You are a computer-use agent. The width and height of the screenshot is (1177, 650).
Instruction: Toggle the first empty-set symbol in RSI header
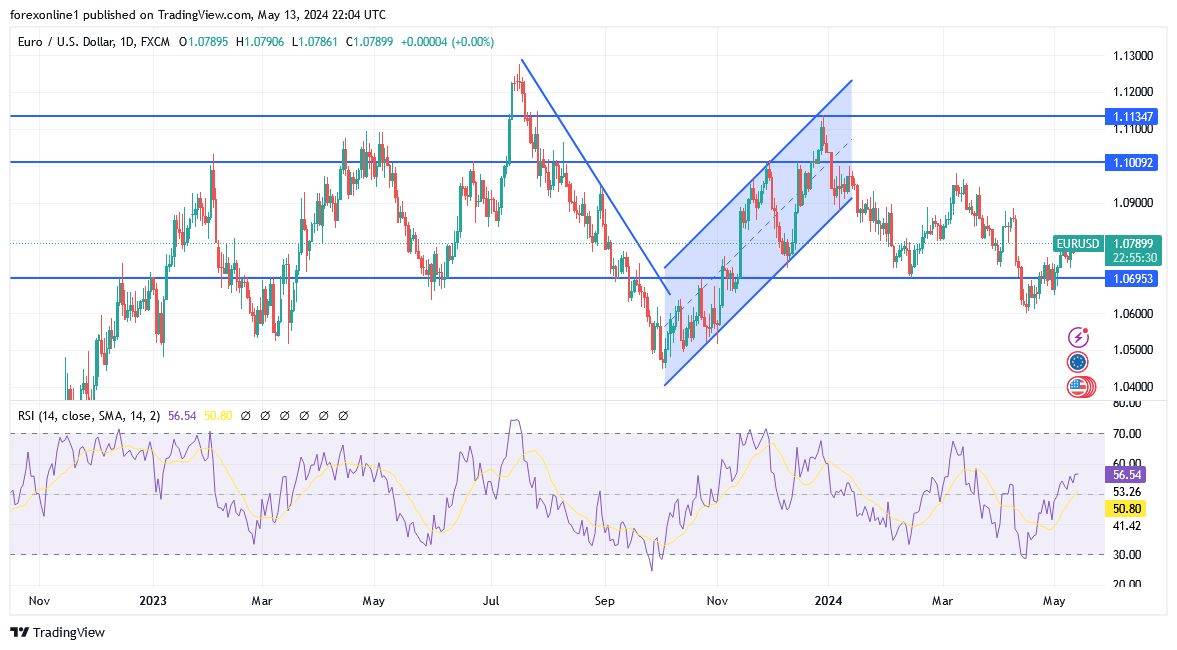(x=246, y=415)
